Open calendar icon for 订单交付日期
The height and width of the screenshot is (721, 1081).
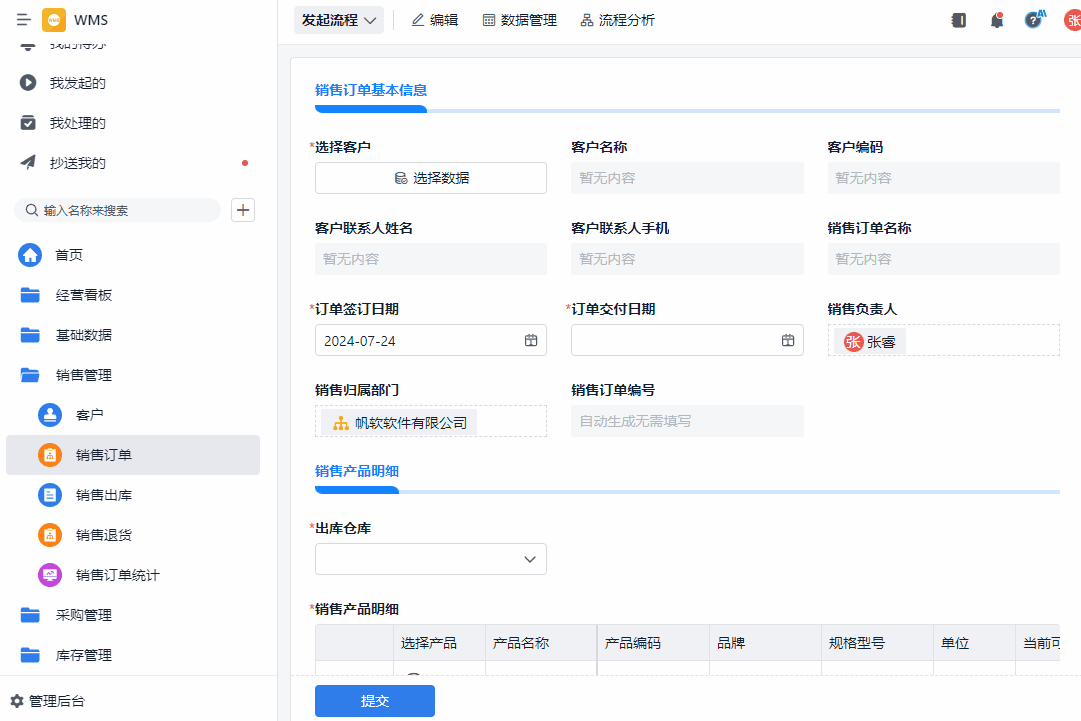click(788, 341)
